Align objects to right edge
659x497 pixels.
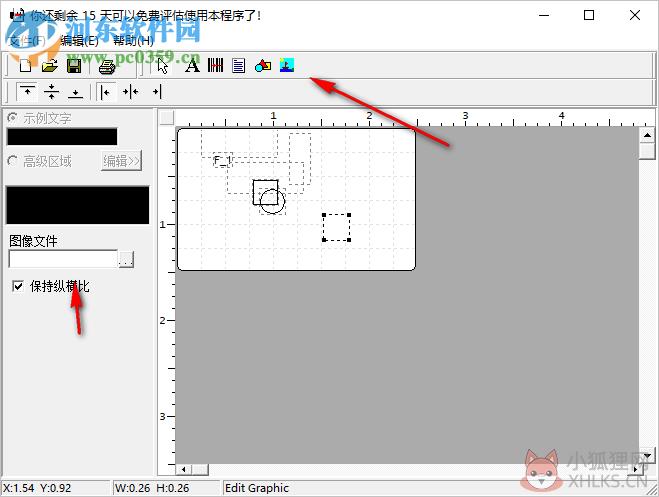click(x=156, y=92)
